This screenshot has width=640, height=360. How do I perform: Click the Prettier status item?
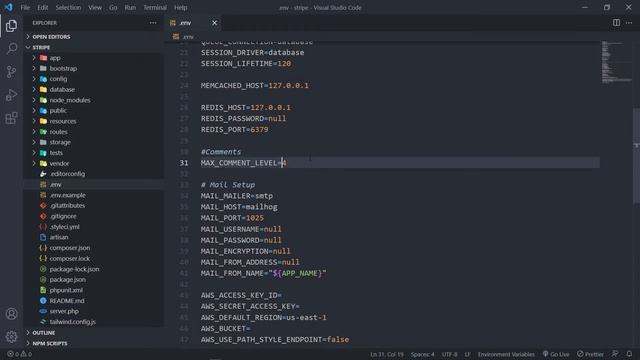590,354
